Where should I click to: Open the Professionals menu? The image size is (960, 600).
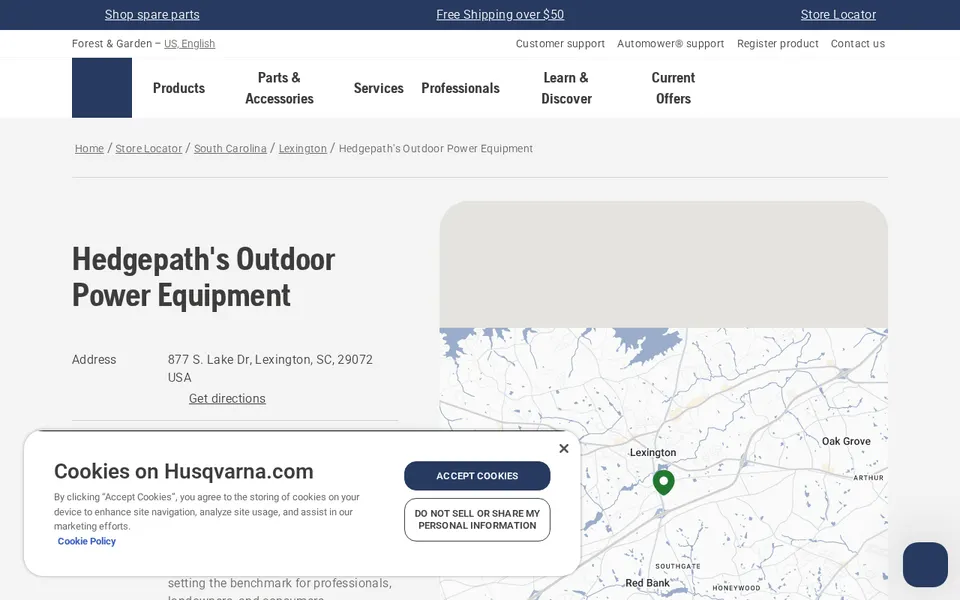(460, 88)
